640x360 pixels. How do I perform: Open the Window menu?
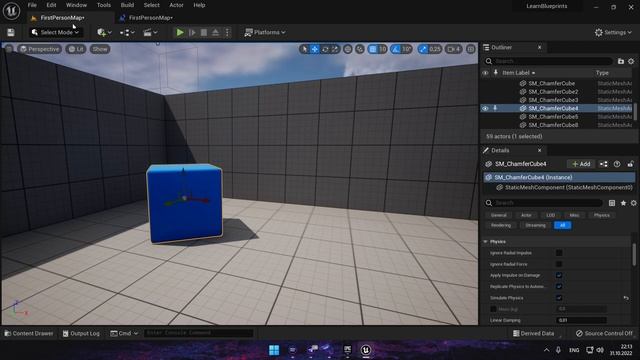pyautogui.click(x=76, y=5)
